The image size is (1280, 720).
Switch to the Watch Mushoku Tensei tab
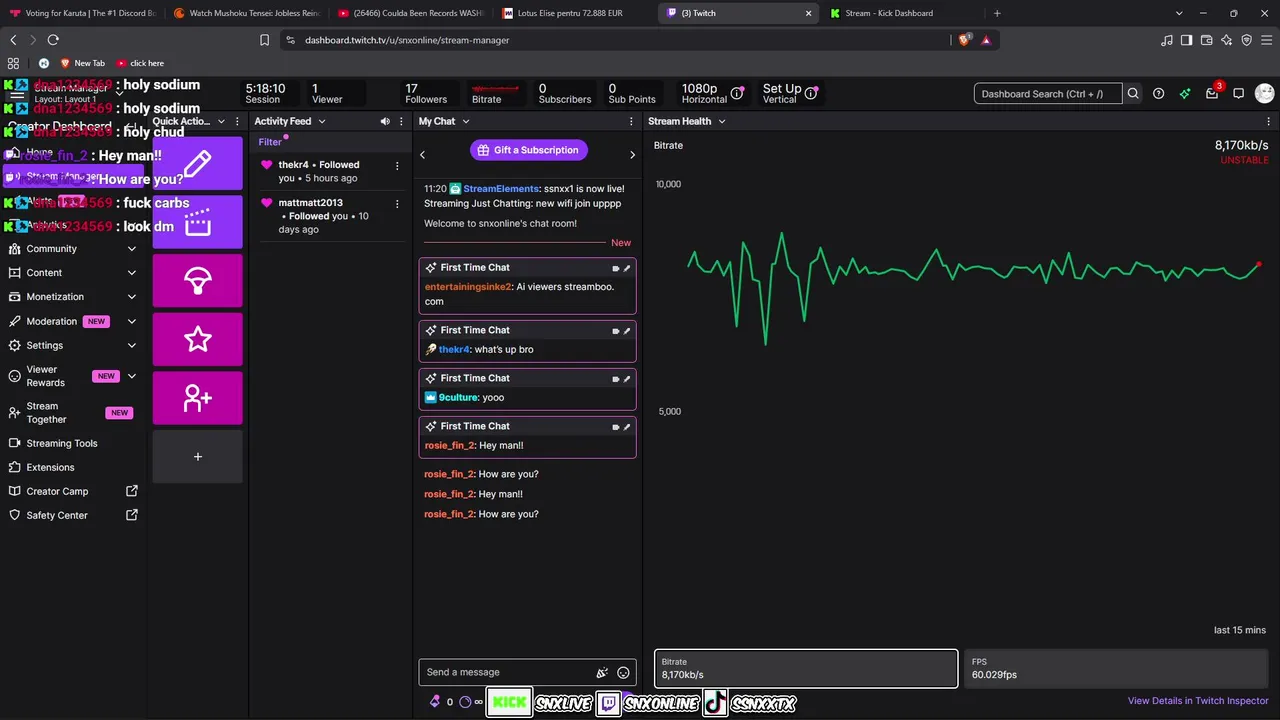(x=246, y=13)
